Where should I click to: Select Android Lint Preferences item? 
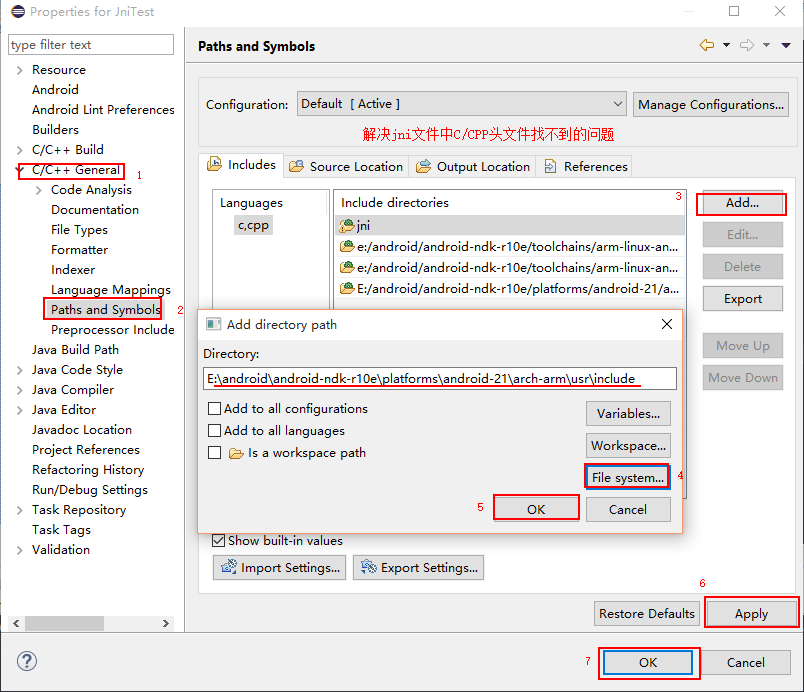[103, 109]
